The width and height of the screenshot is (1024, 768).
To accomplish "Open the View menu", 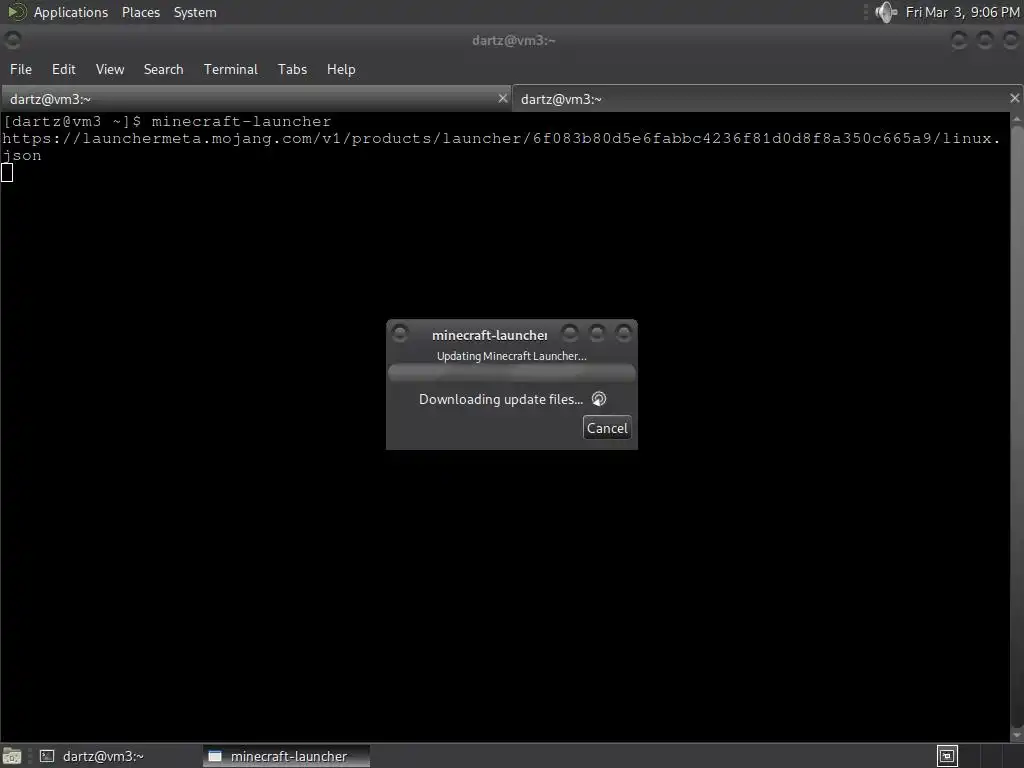I will pos(110,69).
